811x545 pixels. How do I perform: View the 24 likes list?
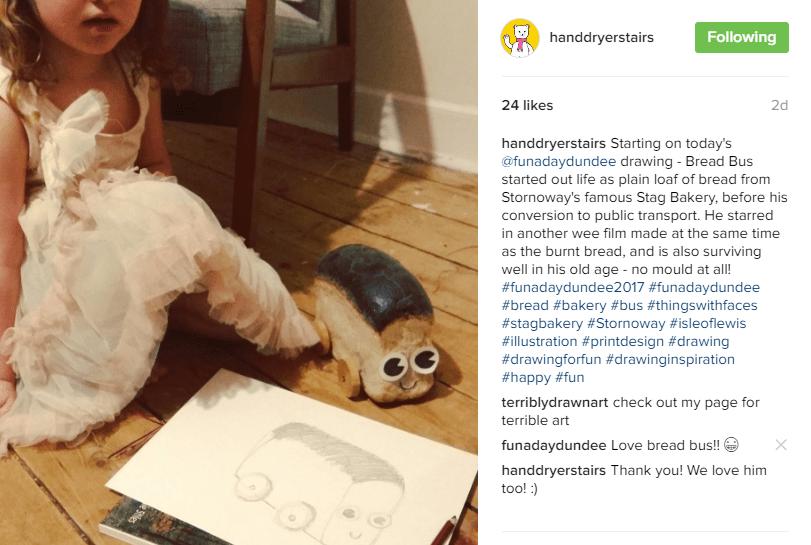[527, 105]
